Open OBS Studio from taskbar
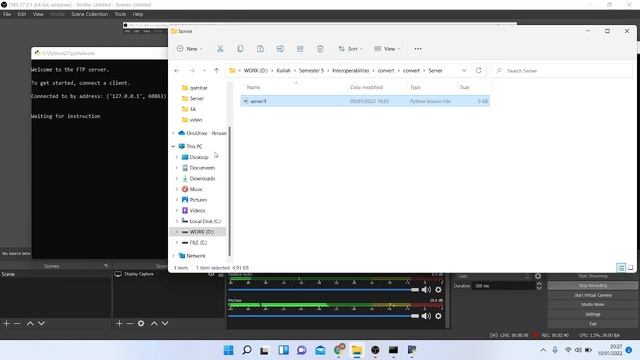 [375, 350]
